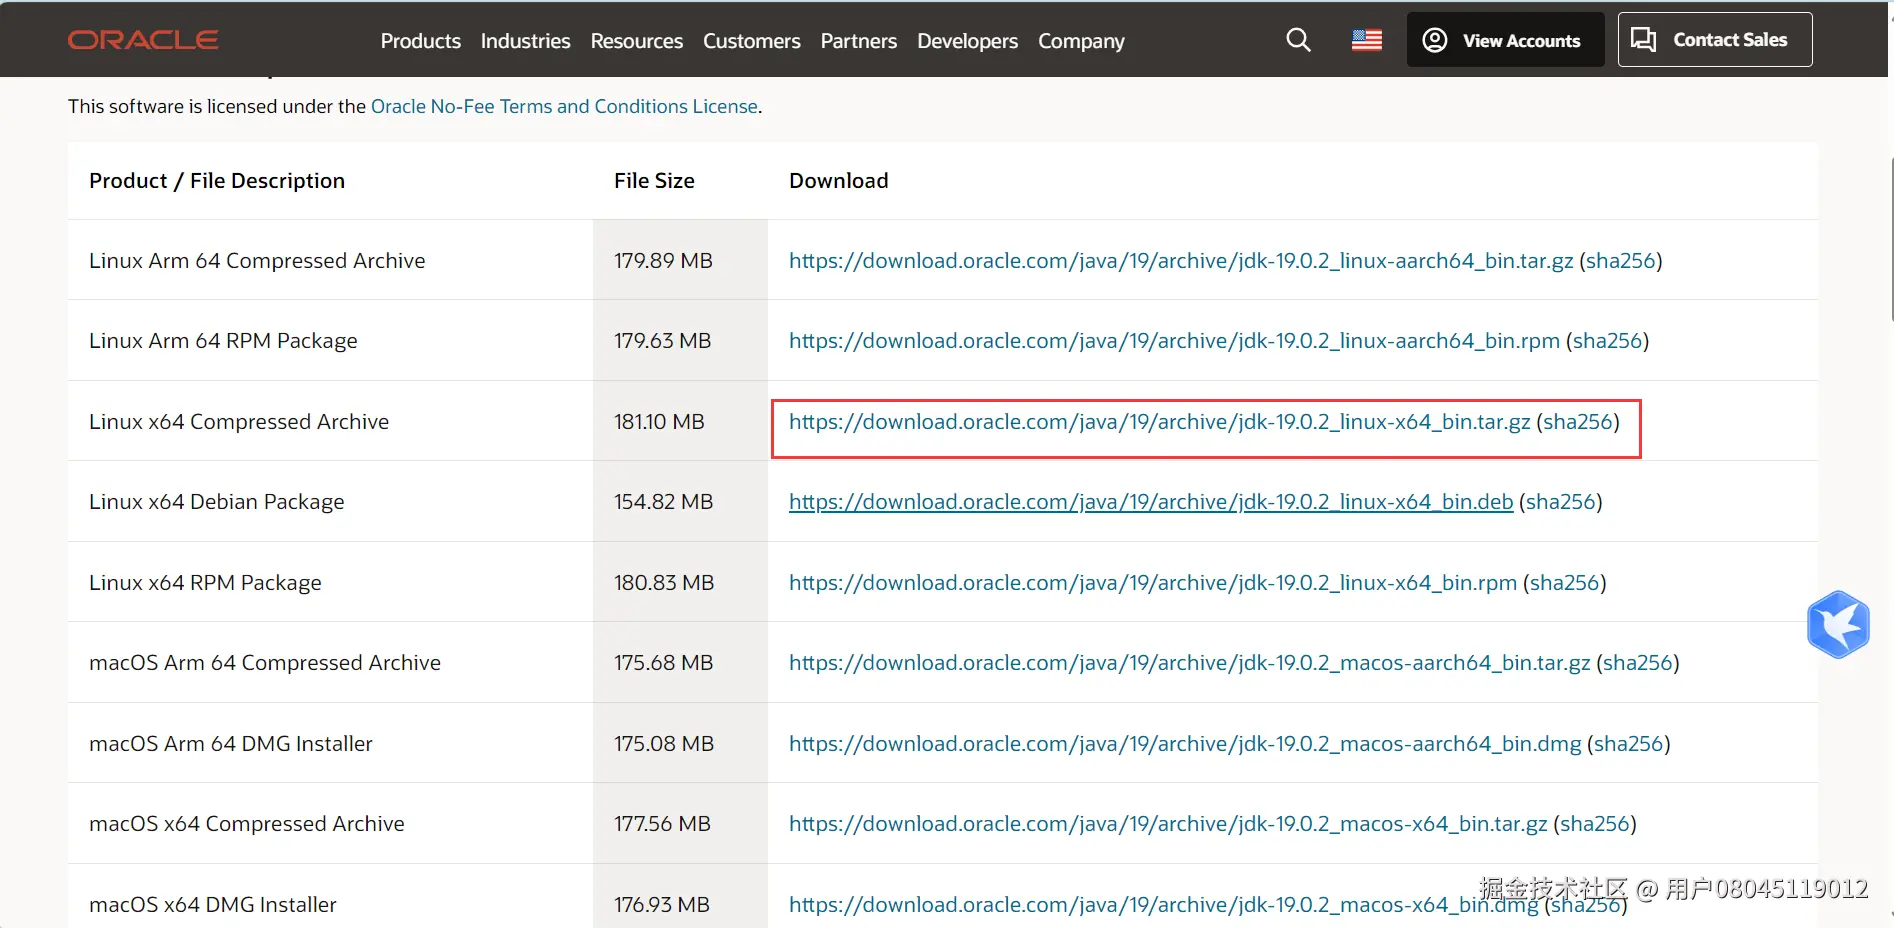The width and height of the screenshot is (1894, 928).
Task: Download the macos-aarch64 tar.gz archive link
Action: (x=1190, y=663)
